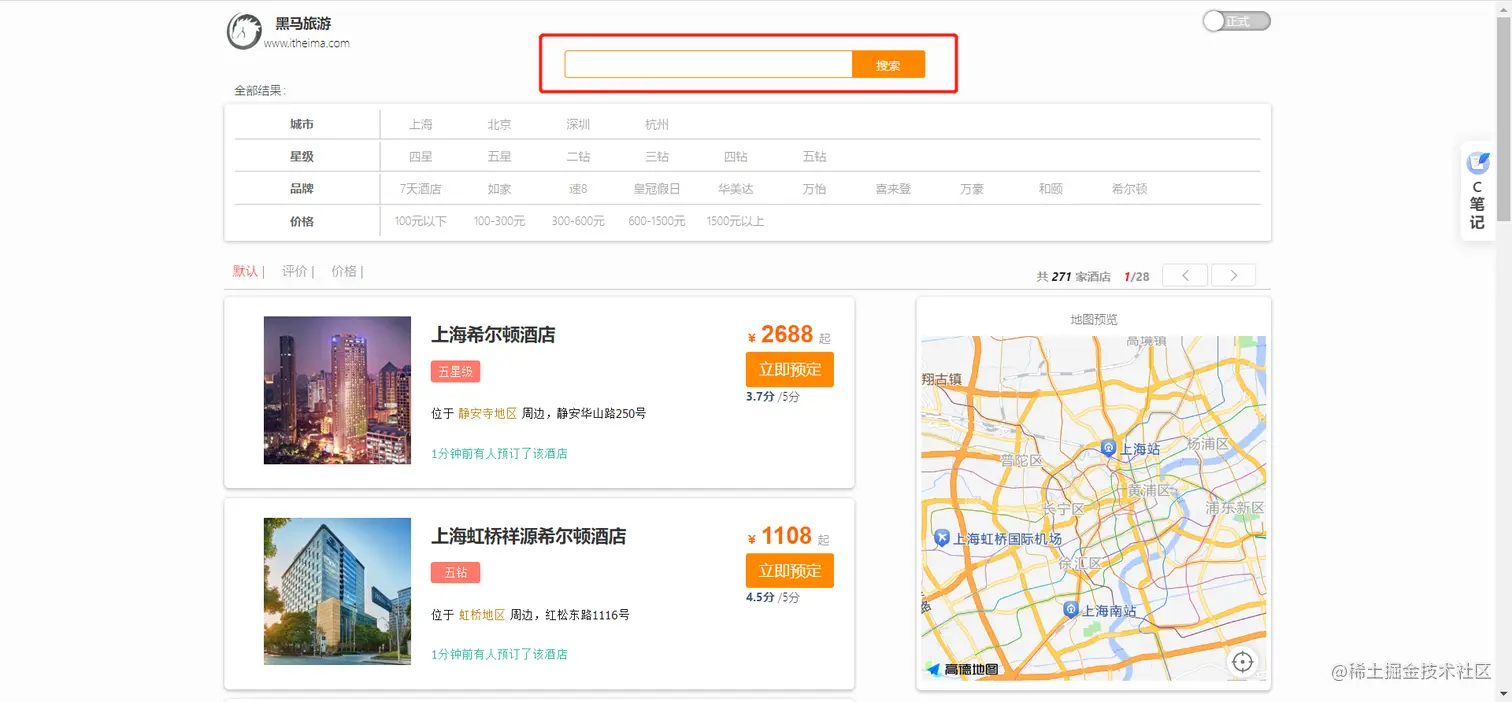Click the map locate crosshair icon

pos(1242,662)
